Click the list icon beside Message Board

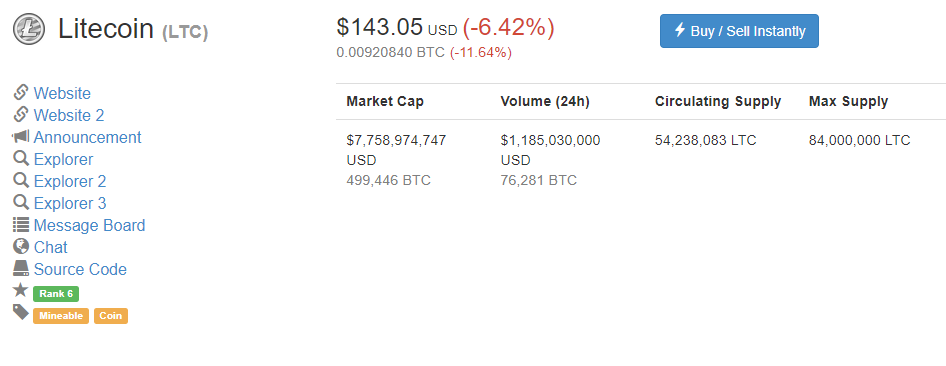click(x=21, y=225)
